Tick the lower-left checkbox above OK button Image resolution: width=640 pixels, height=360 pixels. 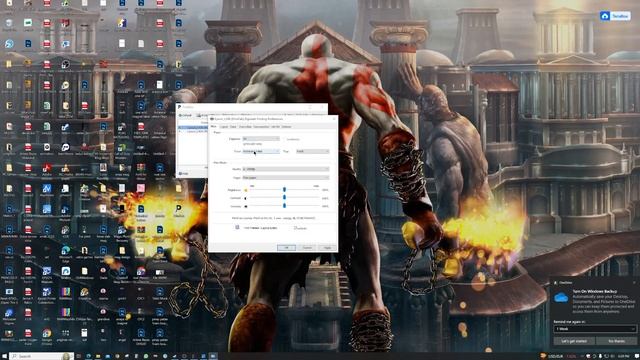[237, 227]
